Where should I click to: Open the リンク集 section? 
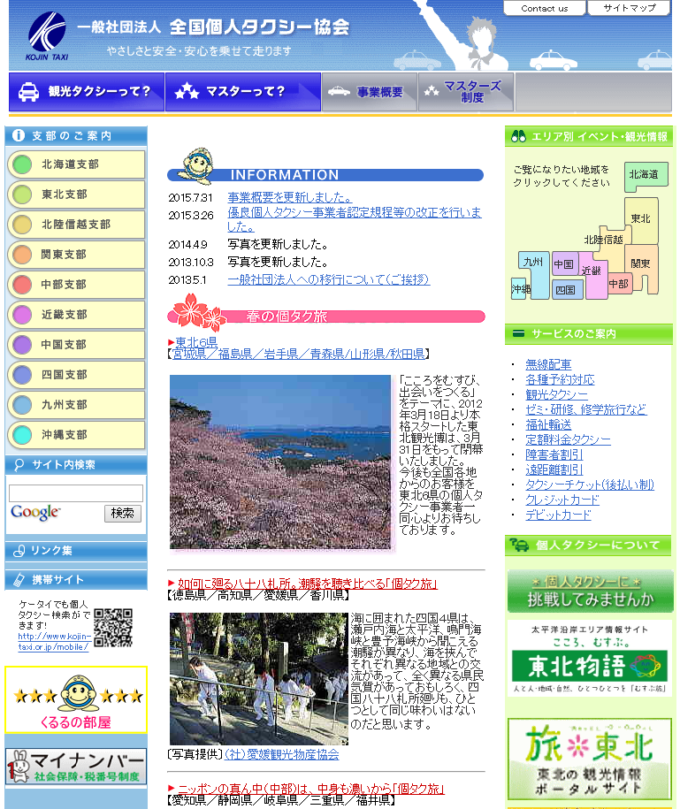click(76, 551)
